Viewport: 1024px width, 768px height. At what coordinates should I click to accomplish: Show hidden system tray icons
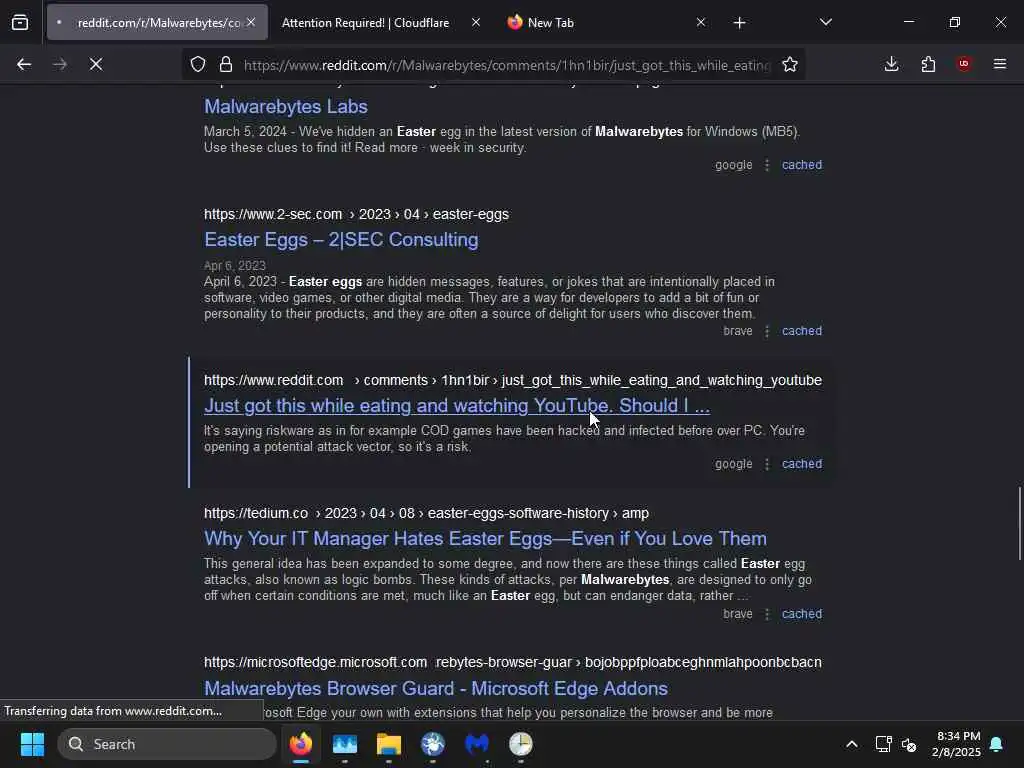[x=852, y=744]
